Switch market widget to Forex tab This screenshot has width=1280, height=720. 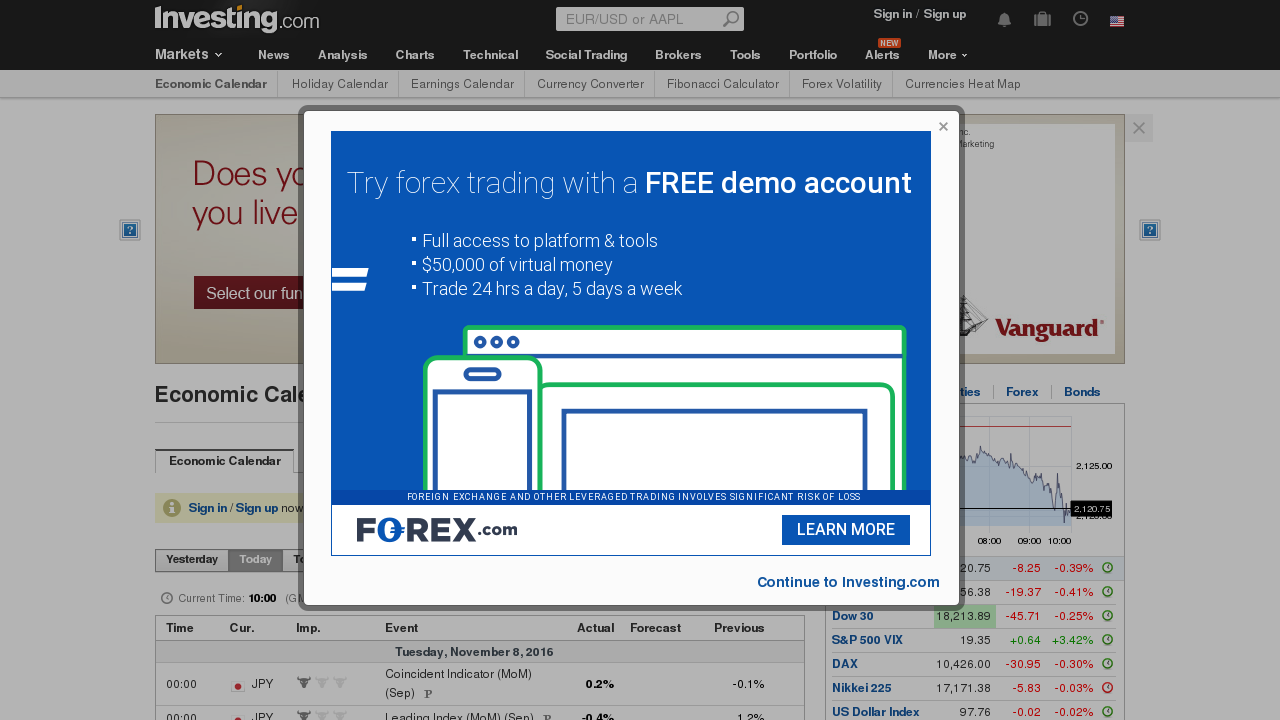pyautogui.click(x=1022, y=392)
